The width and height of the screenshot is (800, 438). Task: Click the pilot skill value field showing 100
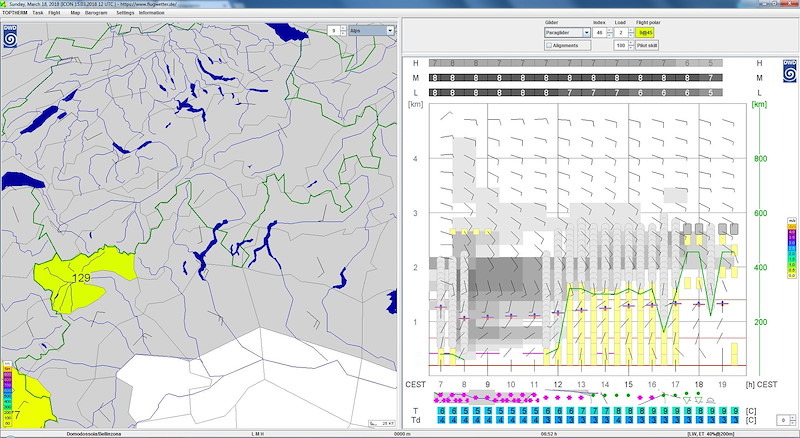coord(621,45)
